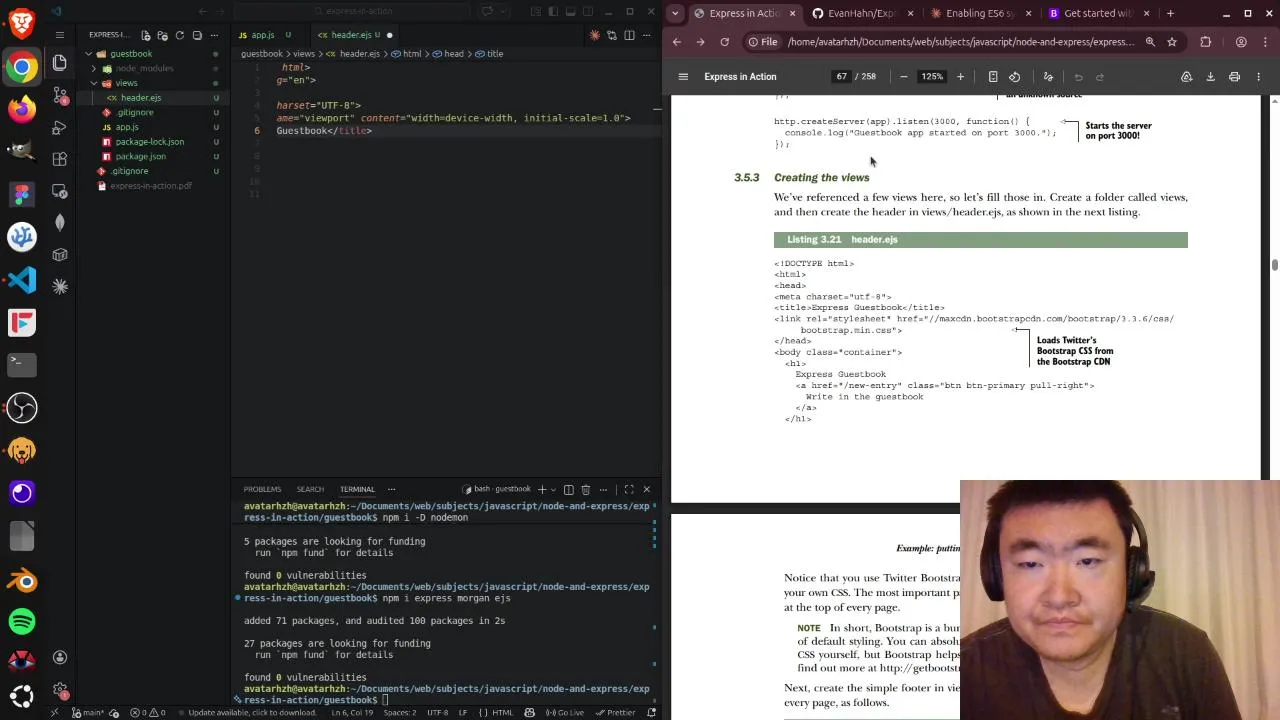Expand the node_modules folder
The height and width of the screenshot is (720, 1280).
point(94,68)
